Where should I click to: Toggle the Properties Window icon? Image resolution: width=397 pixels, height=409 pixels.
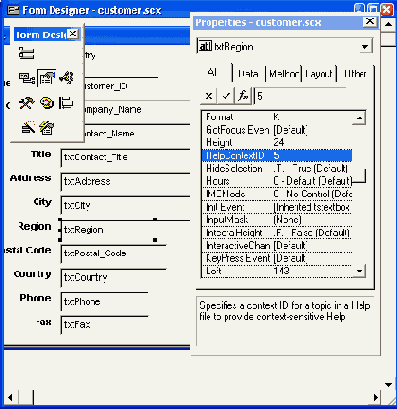click(47, 79)
